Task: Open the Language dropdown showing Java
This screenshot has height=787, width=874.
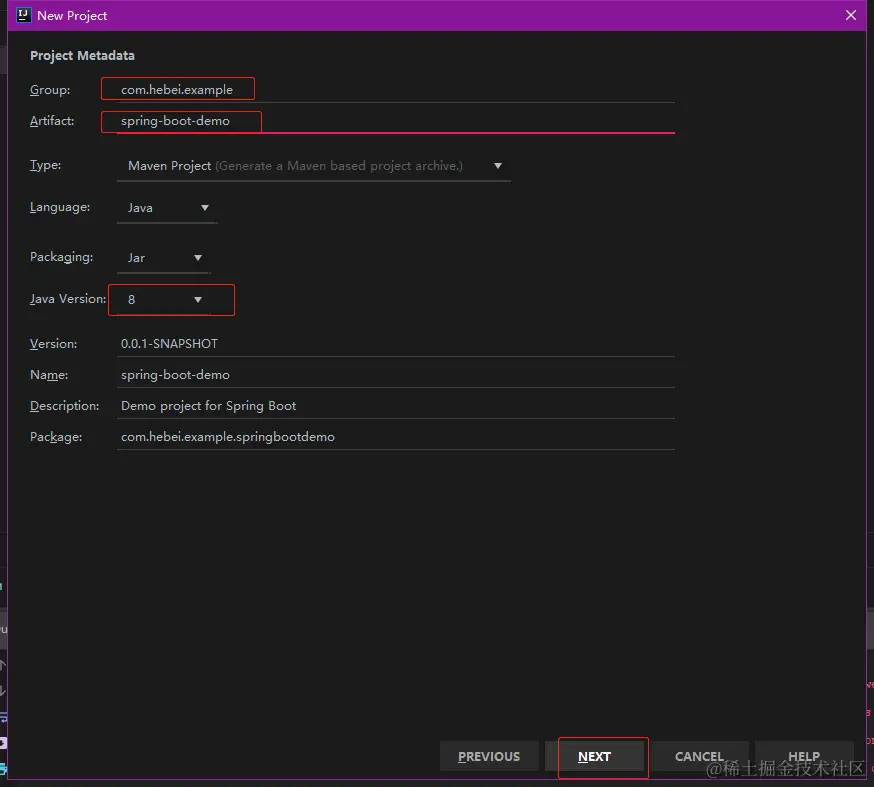Action: (x=167, y=208)
